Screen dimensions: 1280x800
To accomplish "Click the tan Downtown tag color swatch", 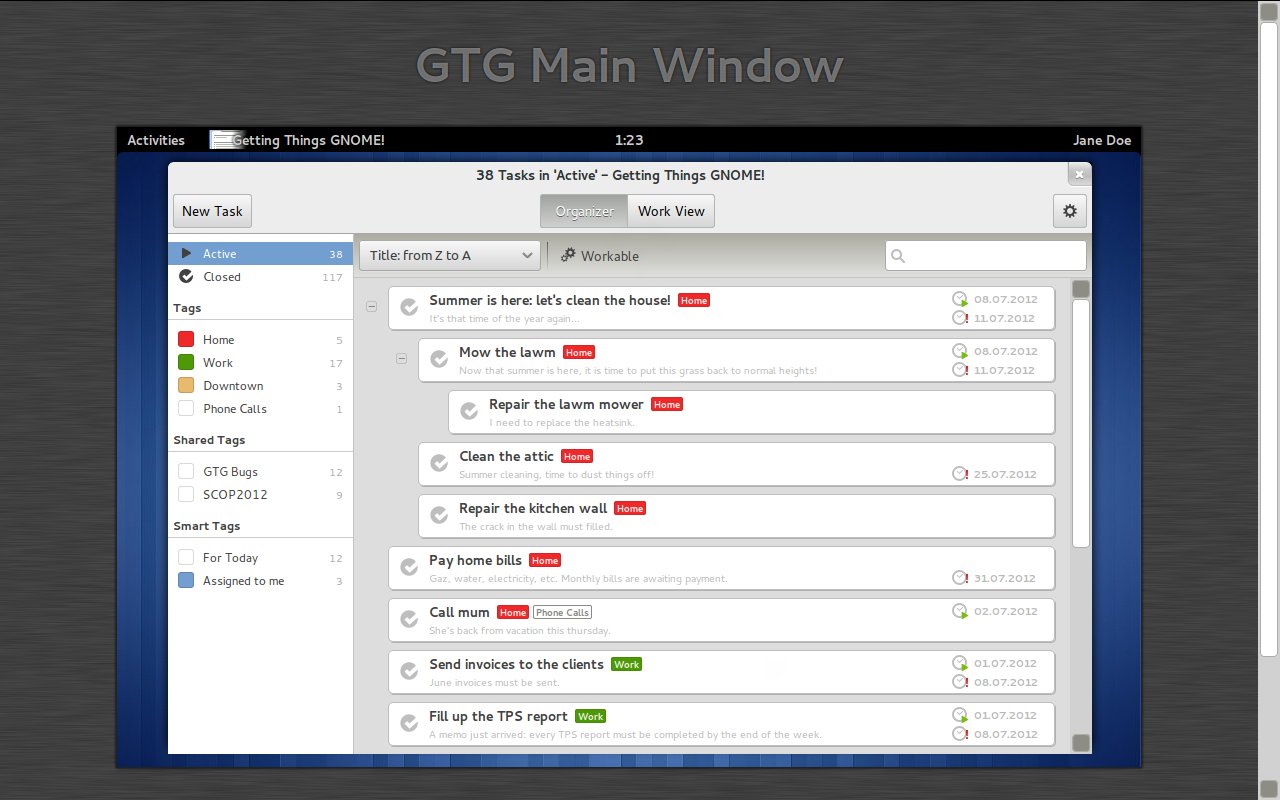I will pos(186,386).
